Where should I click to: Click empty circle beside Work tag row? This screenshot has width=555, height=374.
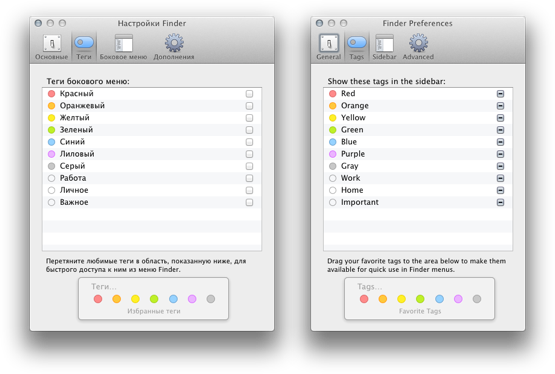point(332,178)
